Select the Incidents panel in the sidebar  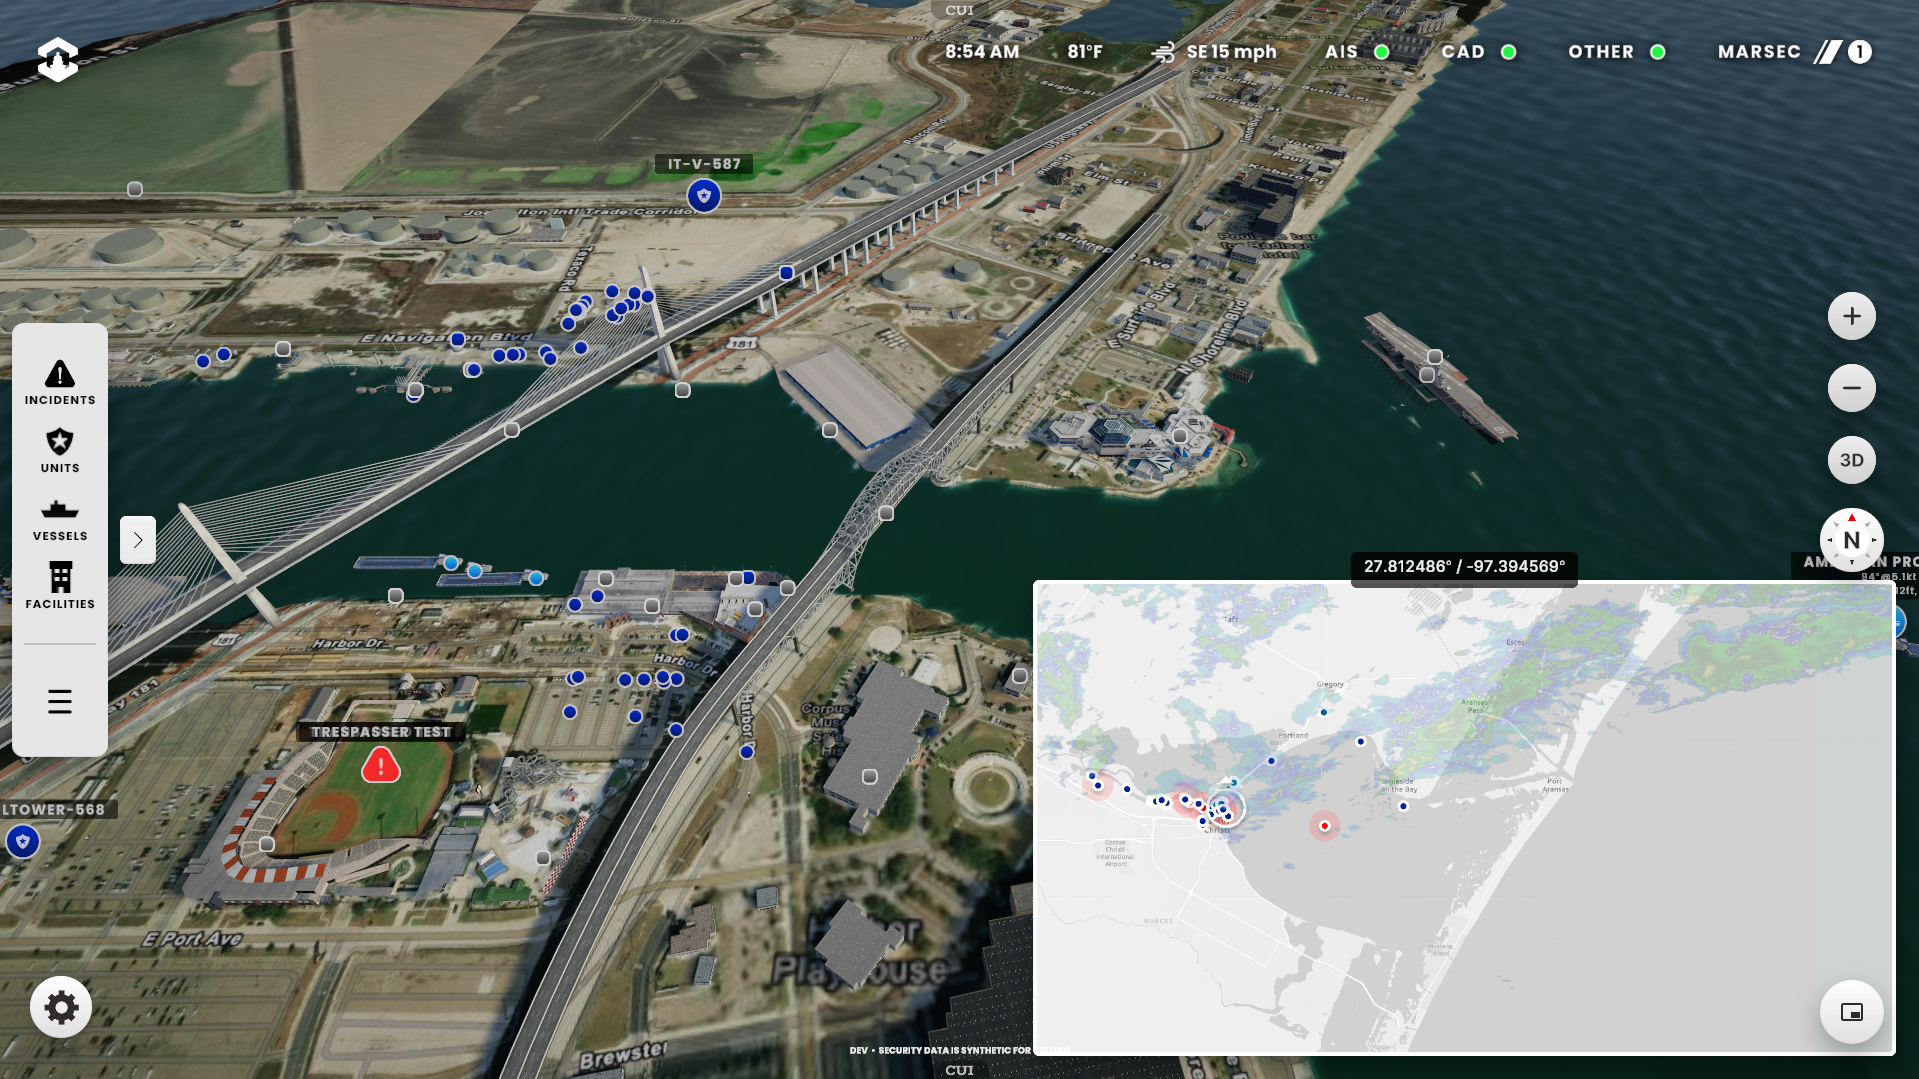[59, 382]
